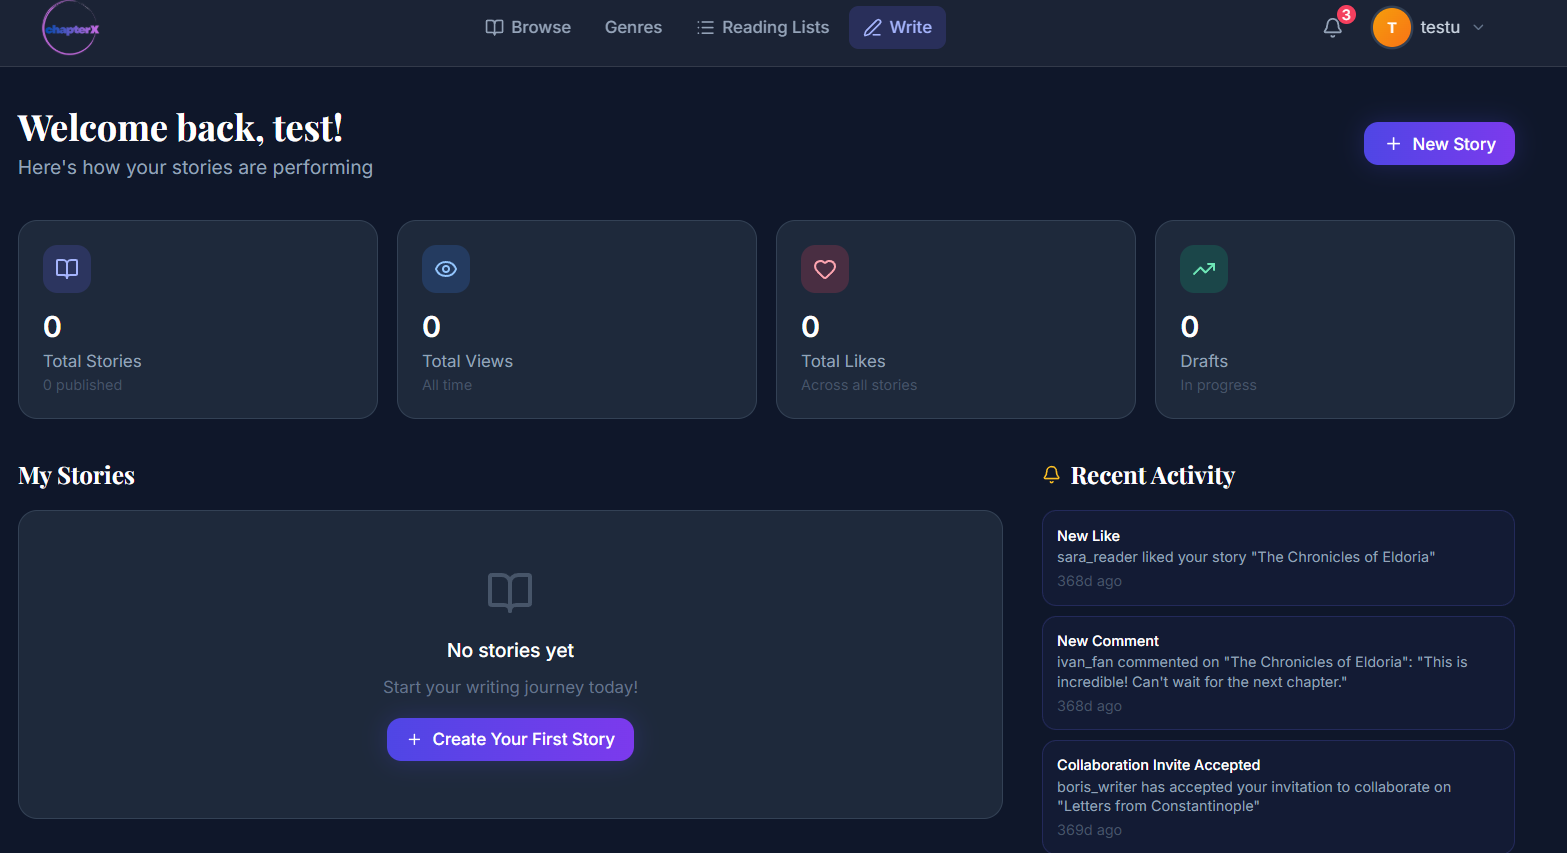Click the Total Views eye icon

point(446,269)
